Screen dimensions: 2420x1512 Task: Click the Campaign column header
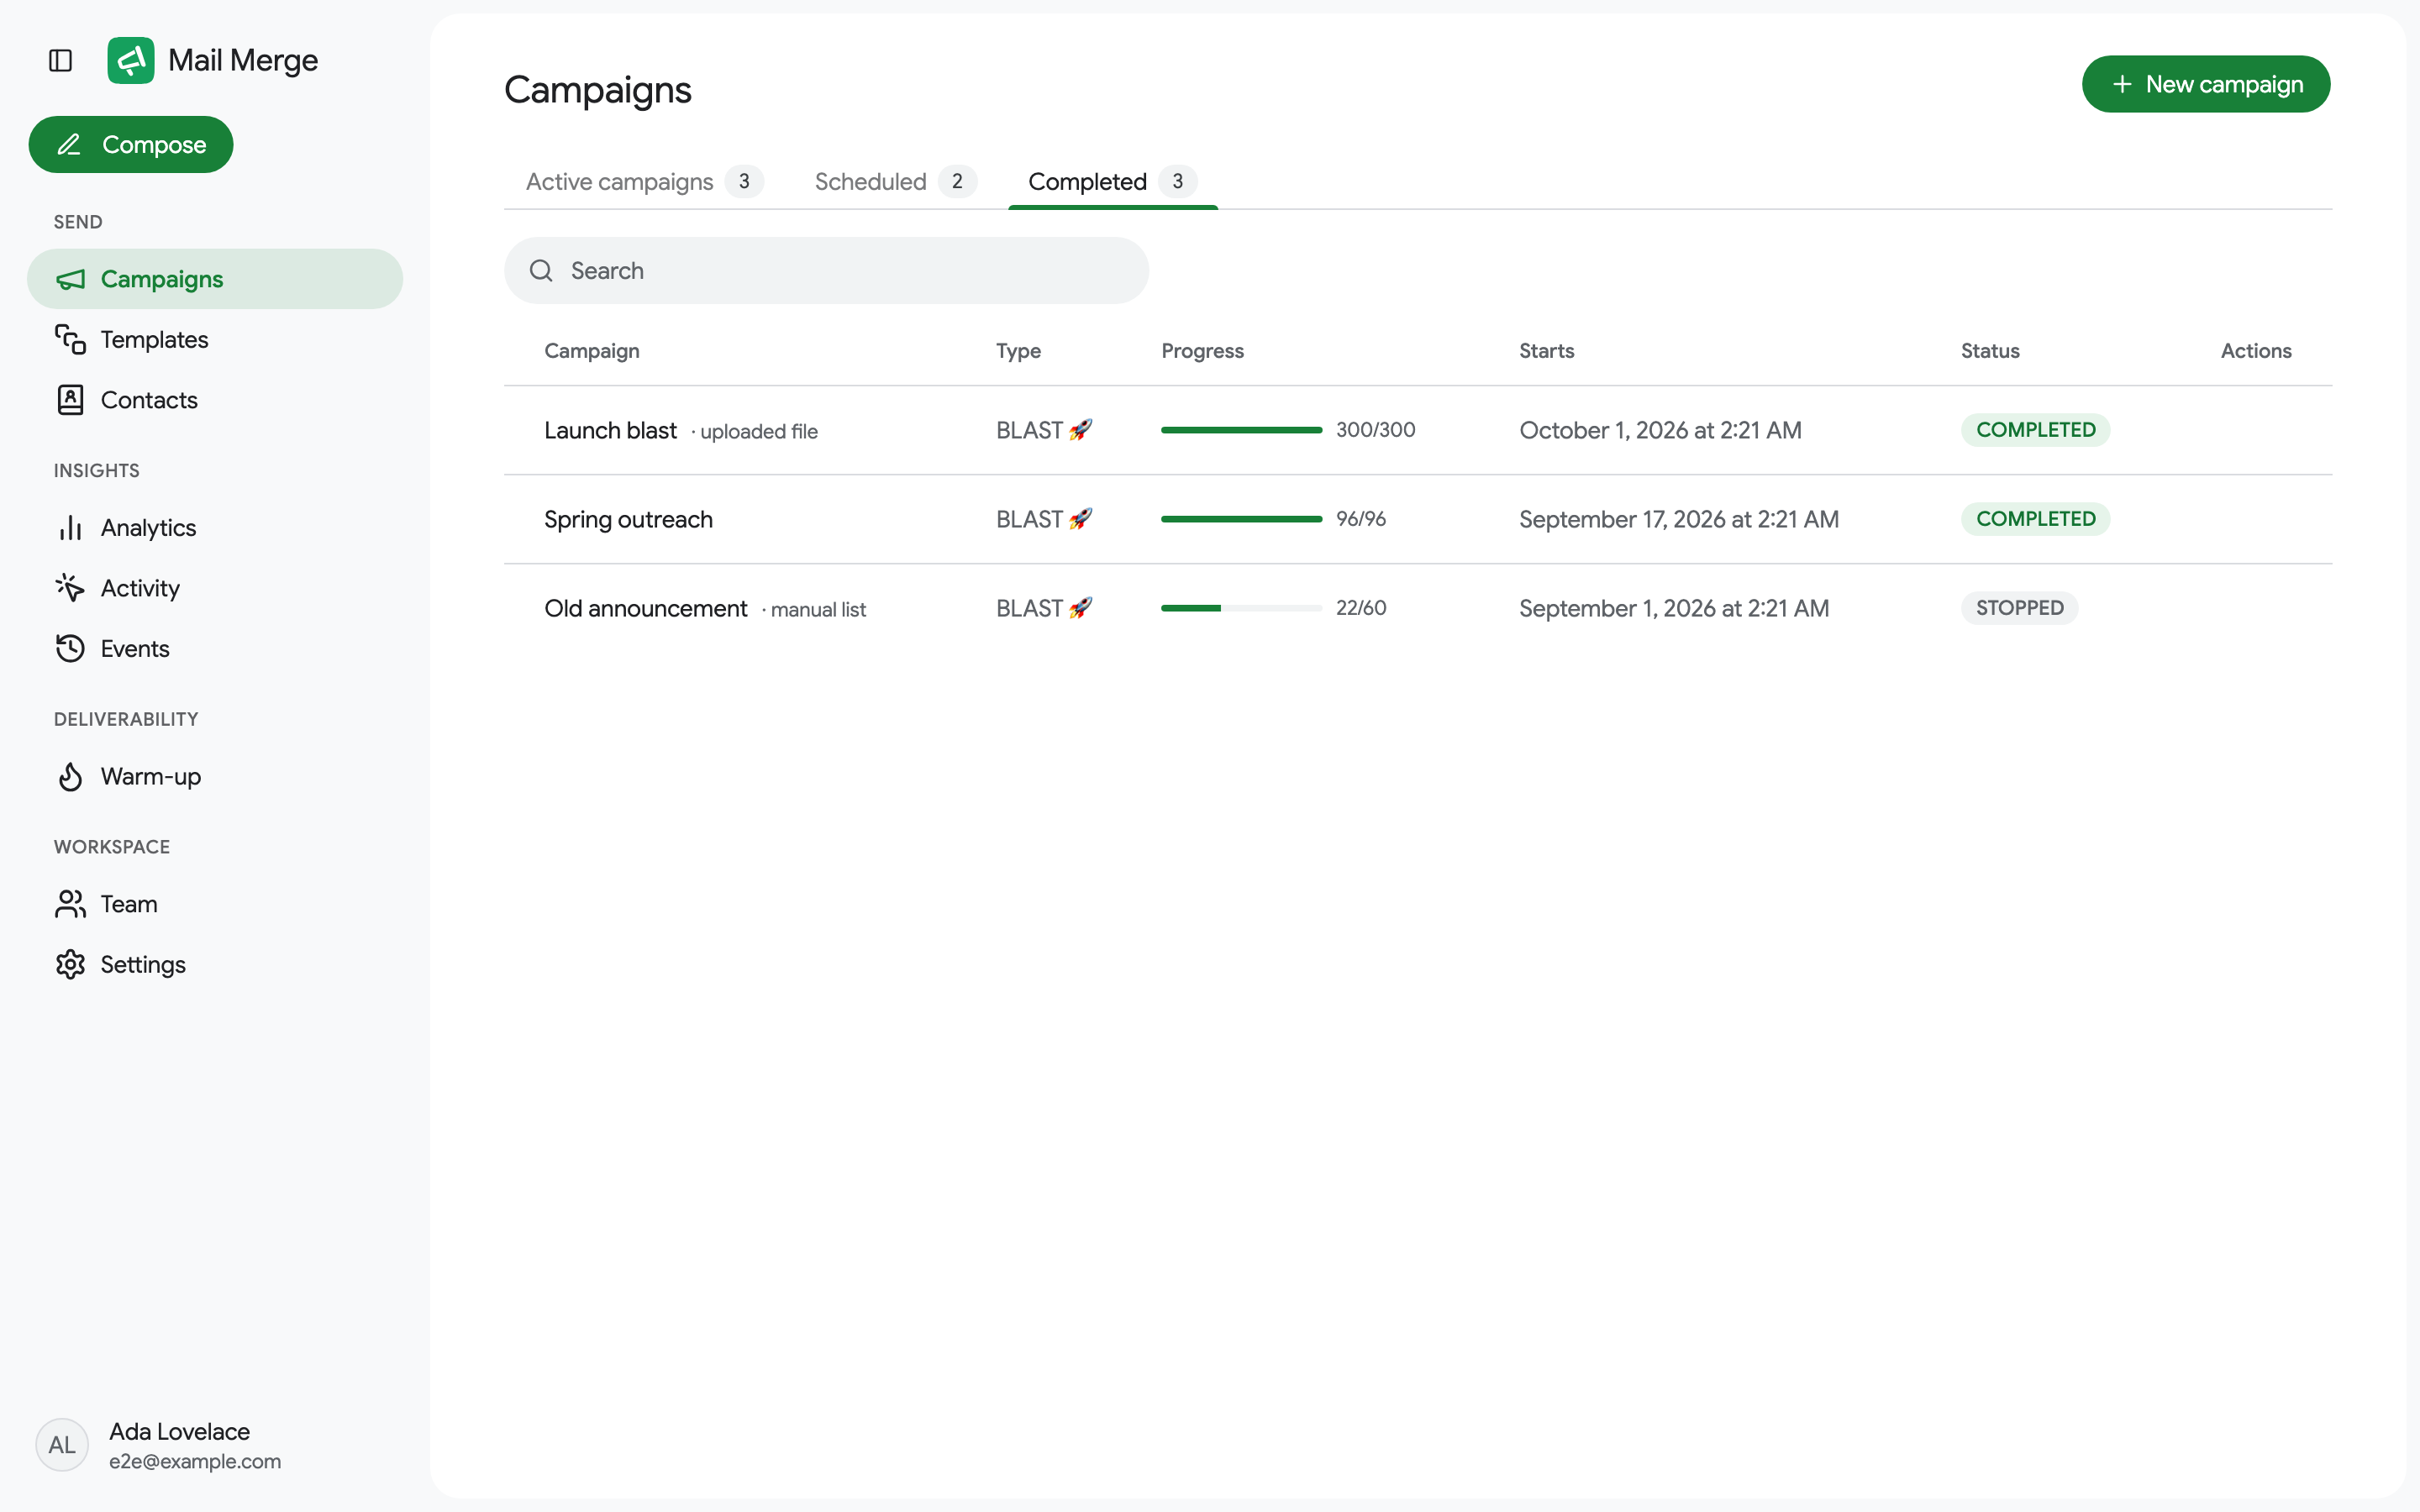tap(591, 351)
